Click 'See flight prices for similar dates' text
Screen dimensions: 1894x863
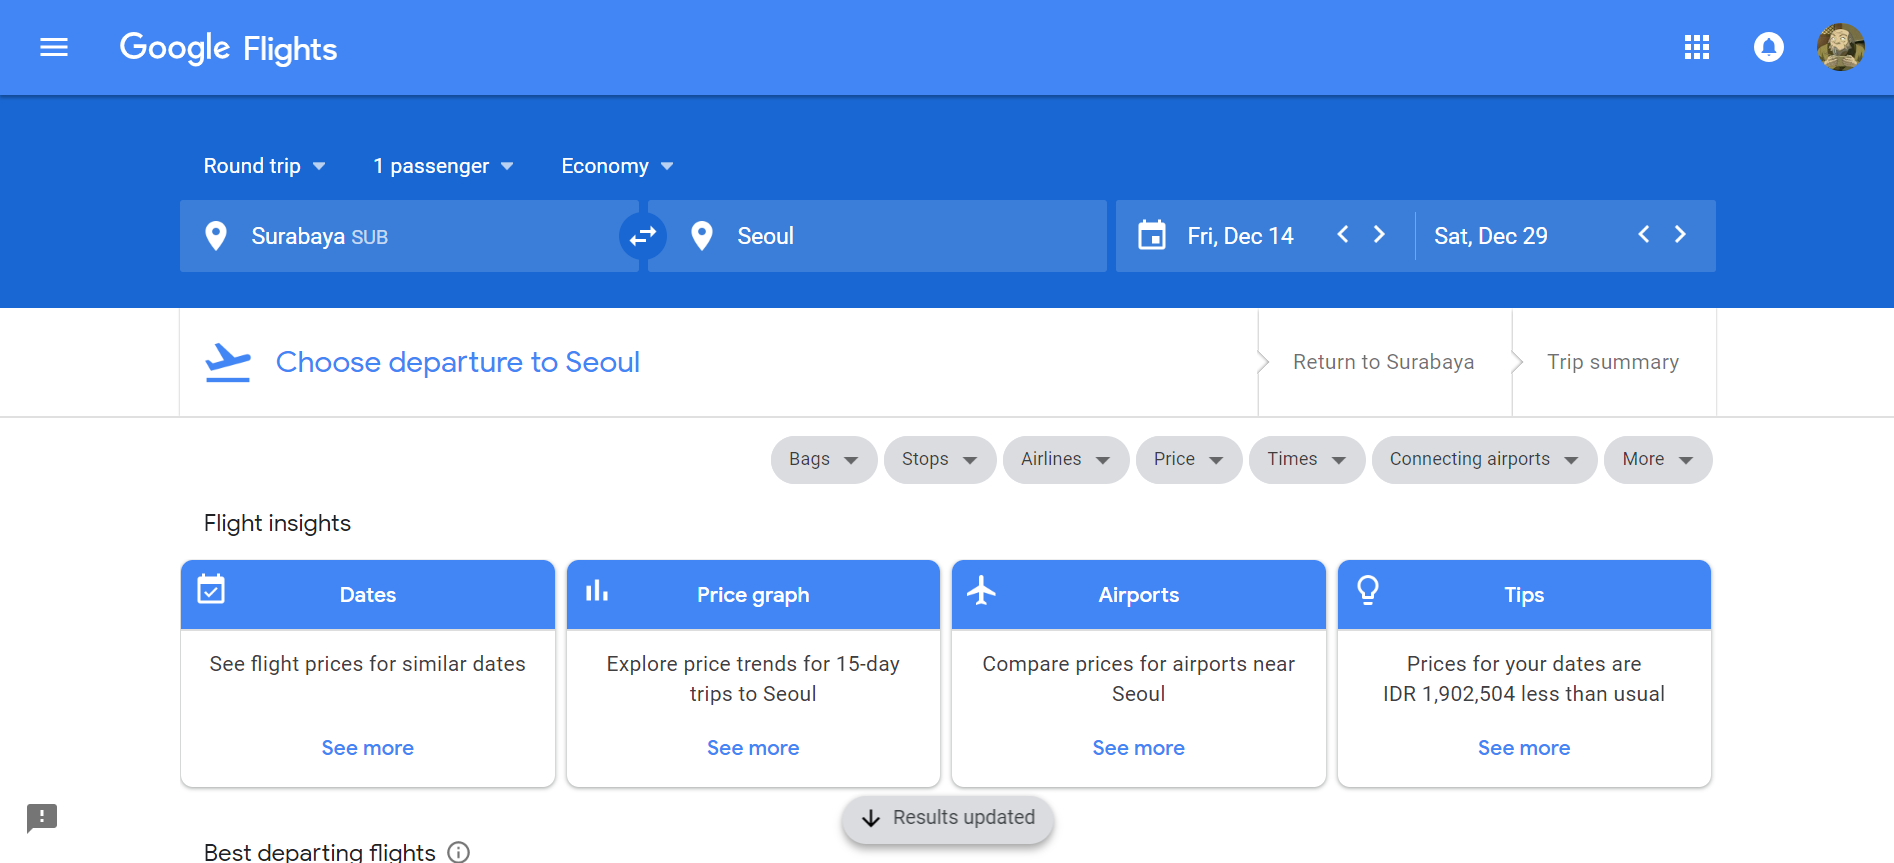coord(368,664)
